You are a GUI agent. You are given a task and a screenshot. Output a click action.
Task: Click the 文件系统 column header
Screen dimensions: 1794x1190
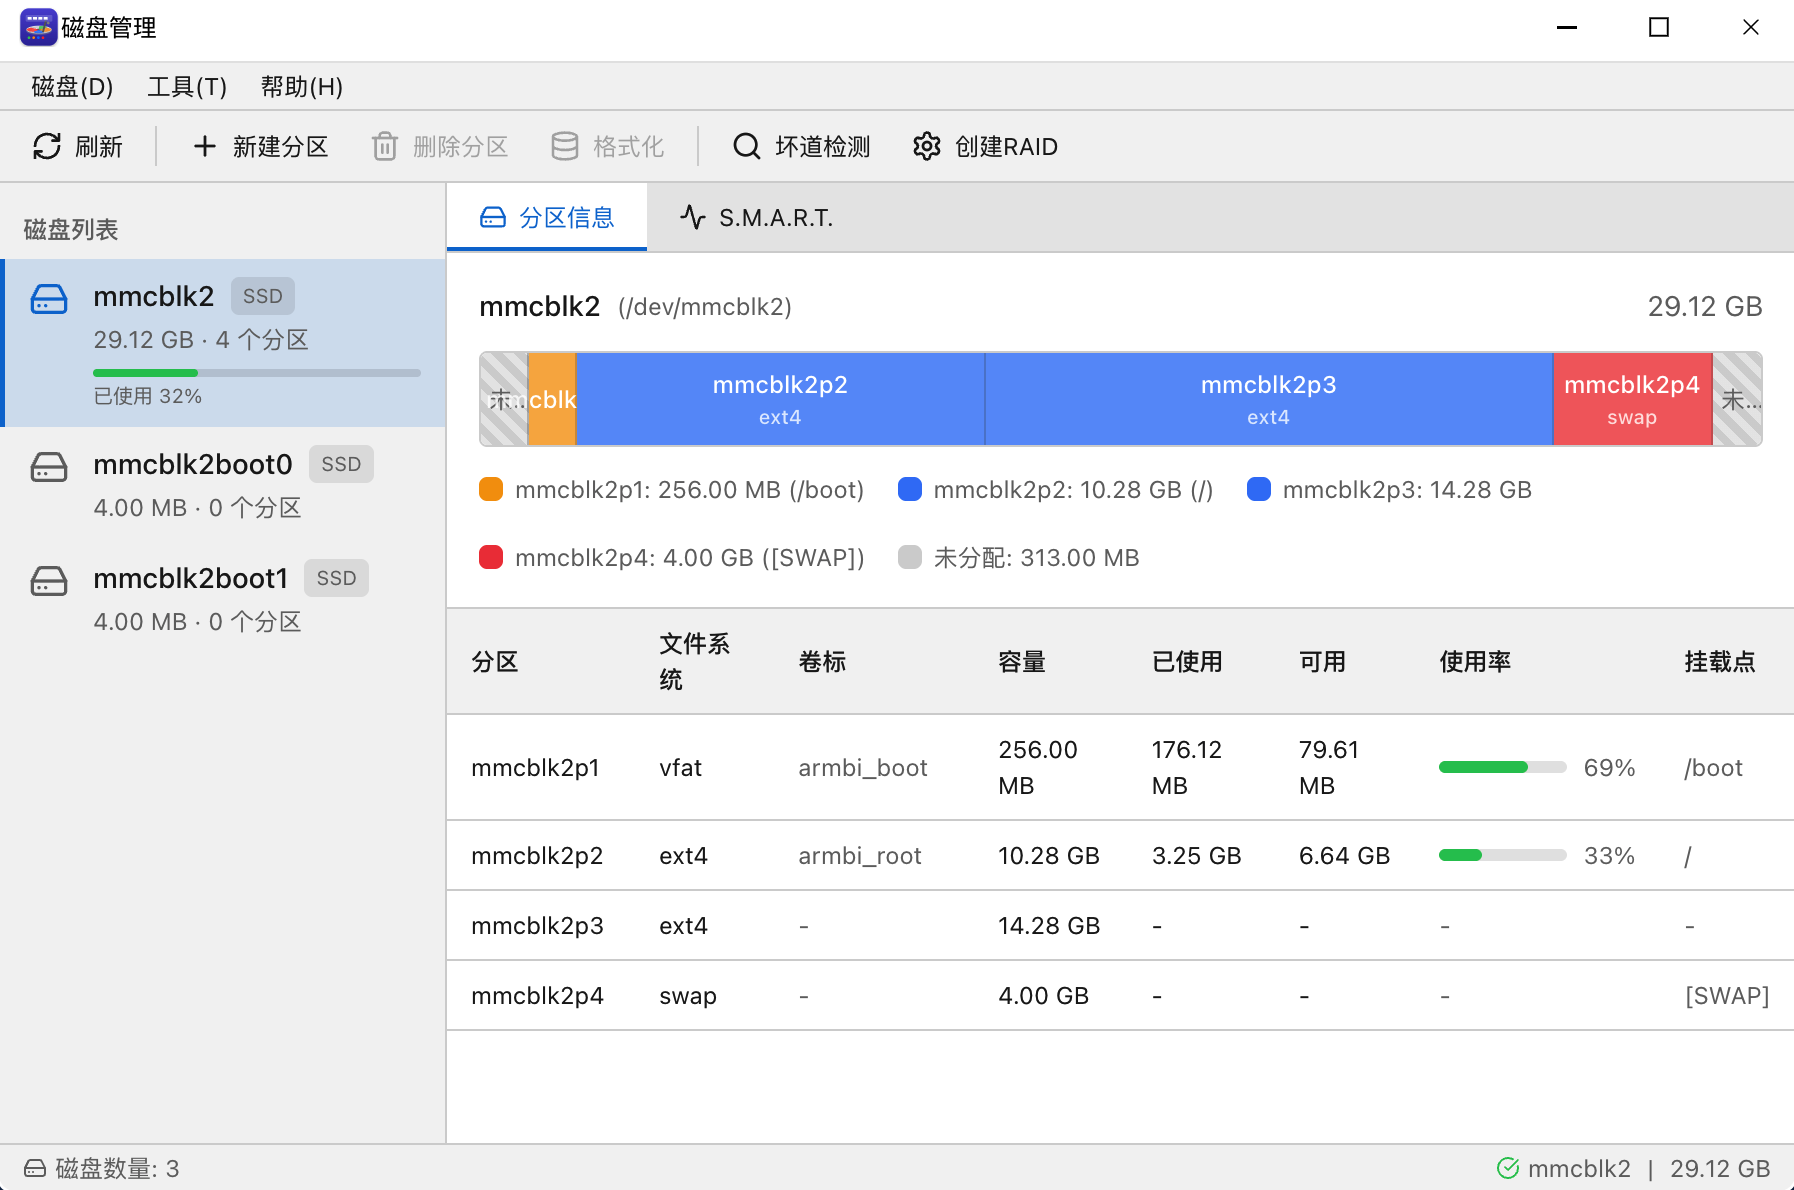695,662
